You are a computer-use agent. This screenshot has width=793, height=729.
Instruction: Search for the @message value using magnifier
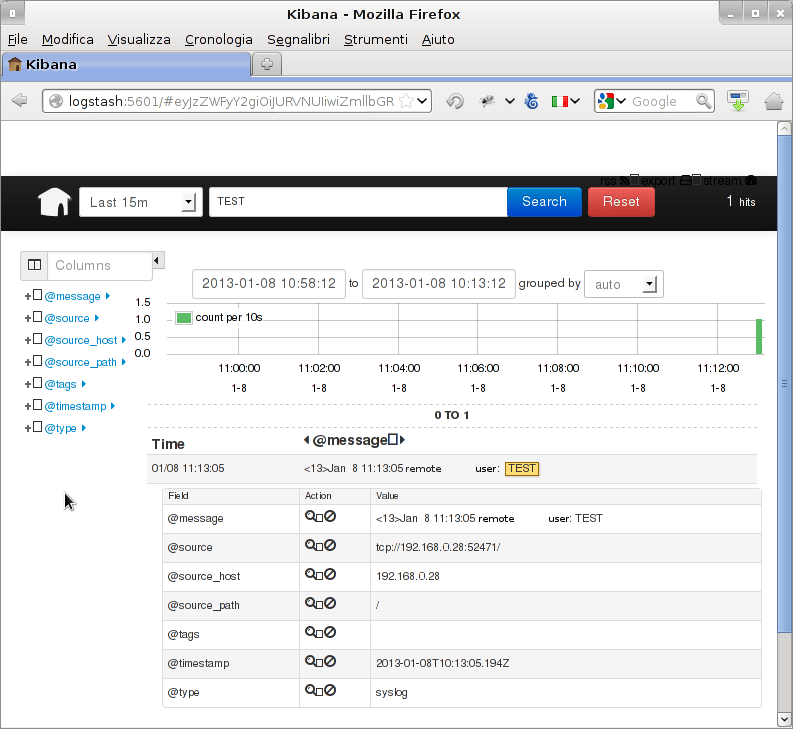[310, 516]
